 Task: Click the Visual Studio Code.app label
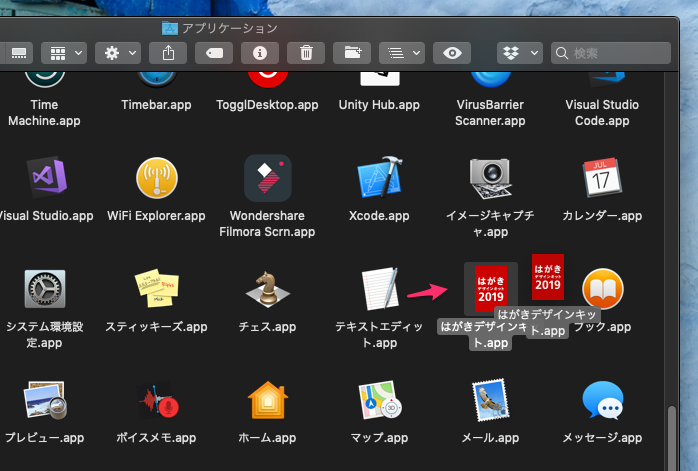point(602,113)
